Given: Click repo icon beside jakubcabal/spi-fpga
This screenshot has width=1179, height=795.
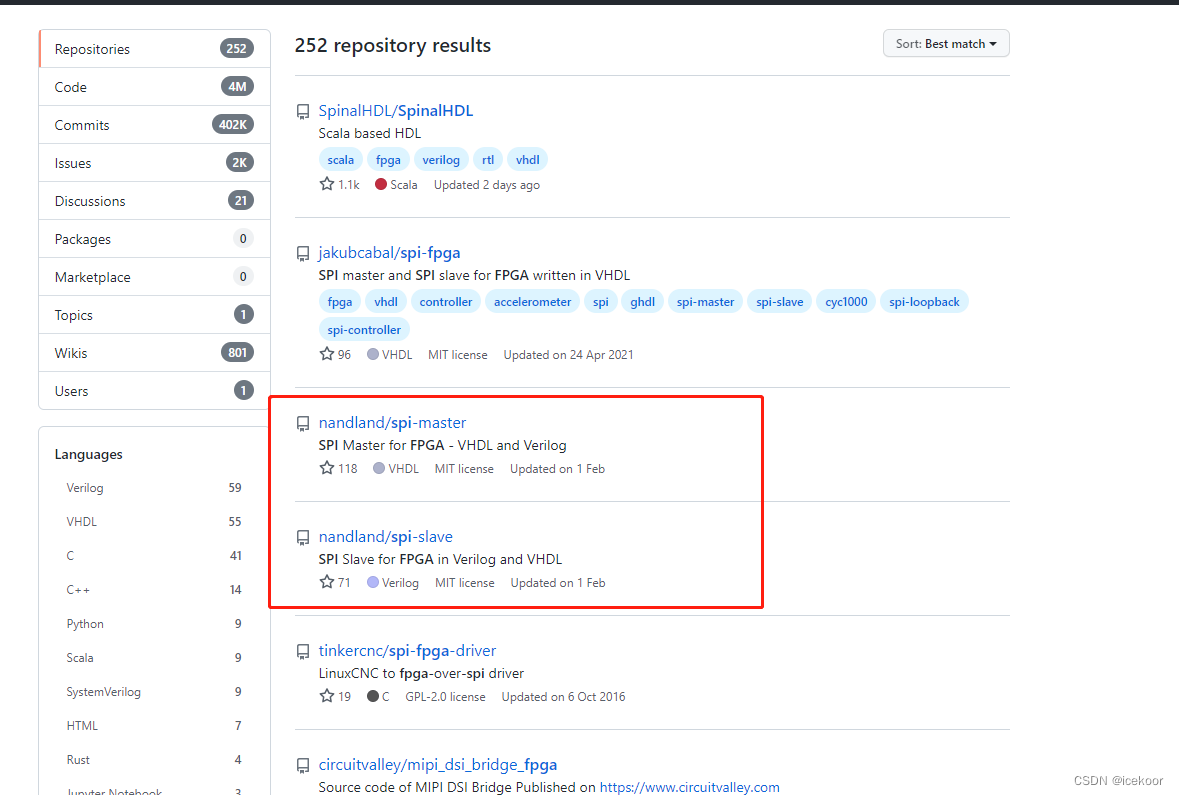Looking at the screenshot, I should [303, 254].
